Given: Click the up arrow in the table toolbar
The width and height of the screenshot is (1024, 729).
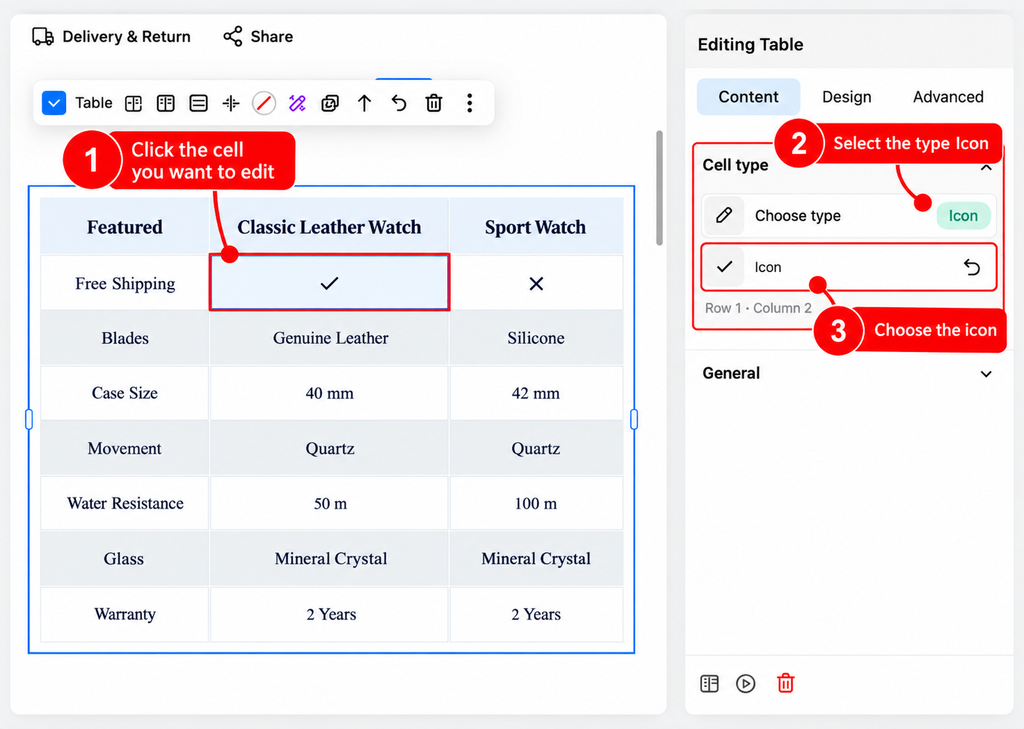Looking at the screenshot, I should (364, 103).
